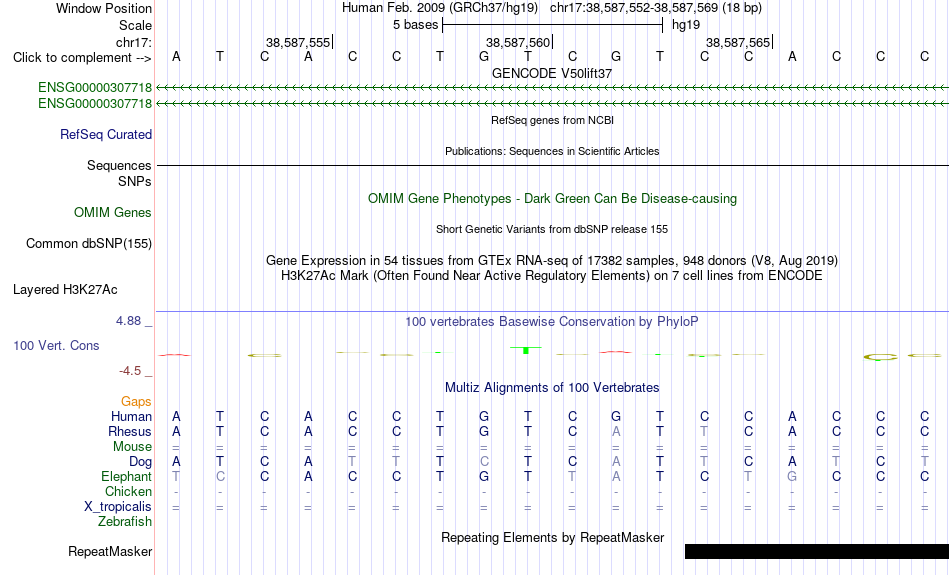Click the X_tropicalis species label

(118, 507)
